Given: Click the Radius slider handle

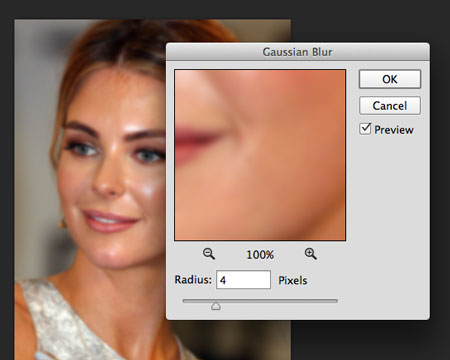Looking at the screenshot, I should (x=216, y=305).
